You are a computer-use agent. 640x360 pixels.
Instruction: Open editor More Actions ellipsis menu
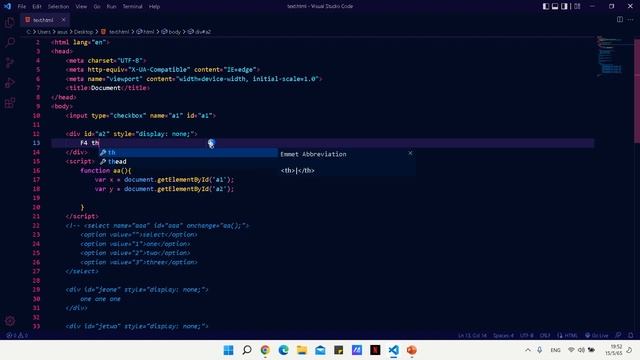[x=631, y=19]
